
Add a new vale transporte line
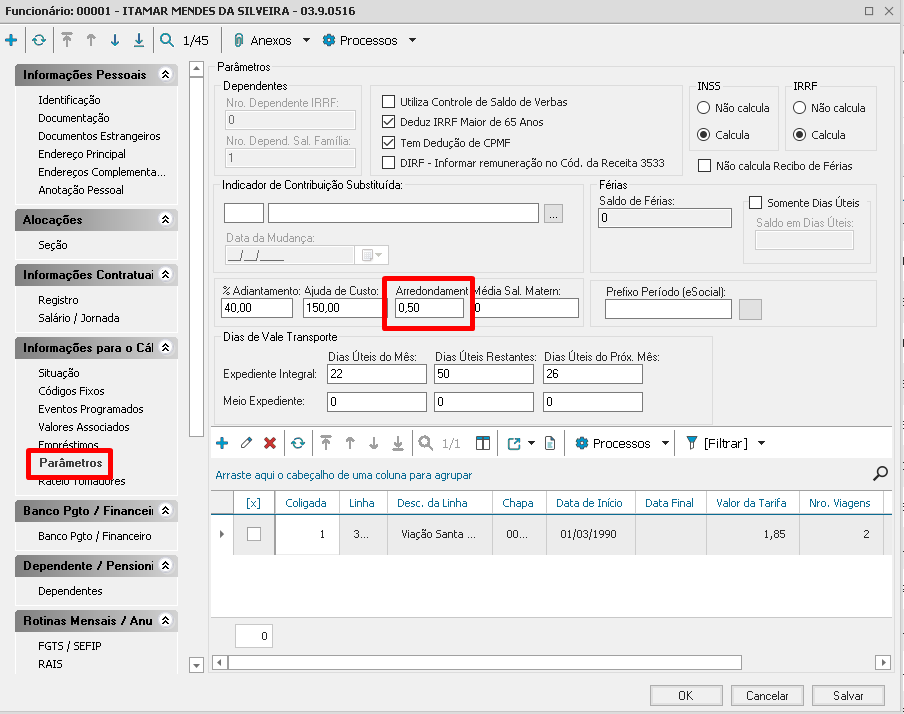[222, 443]
